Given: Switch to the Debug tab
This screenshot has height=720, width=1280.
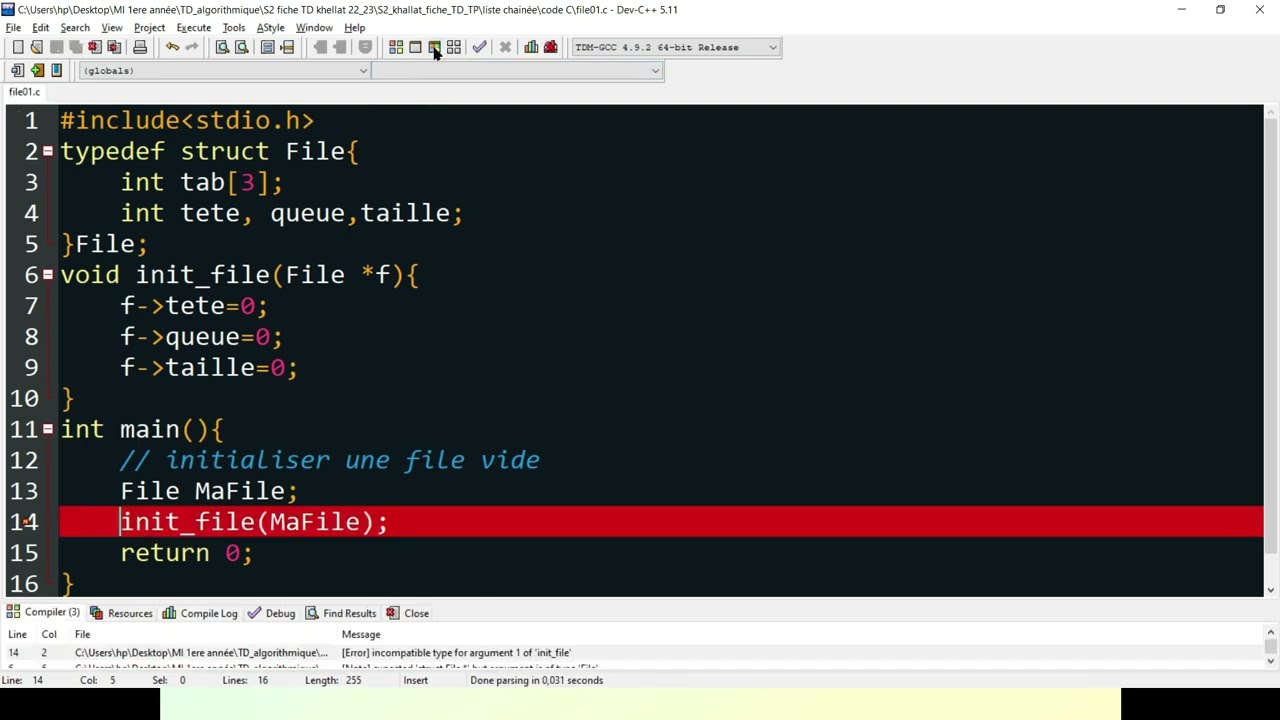Looking at the screenshot, I should 271,613.
